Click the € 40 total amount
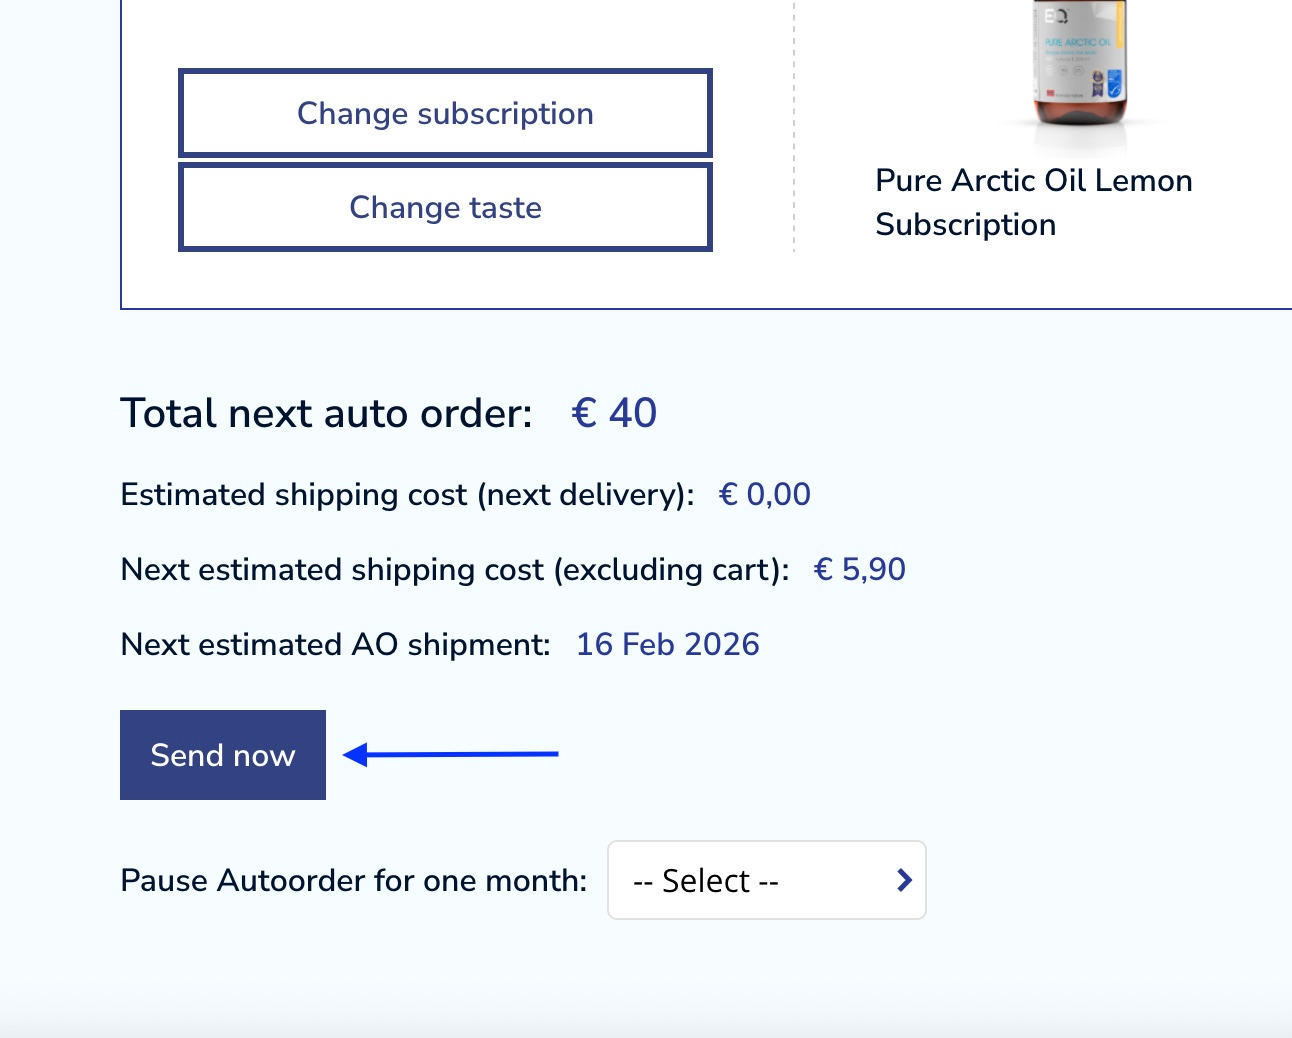The image size is (1292, 1038). point(614,413)
